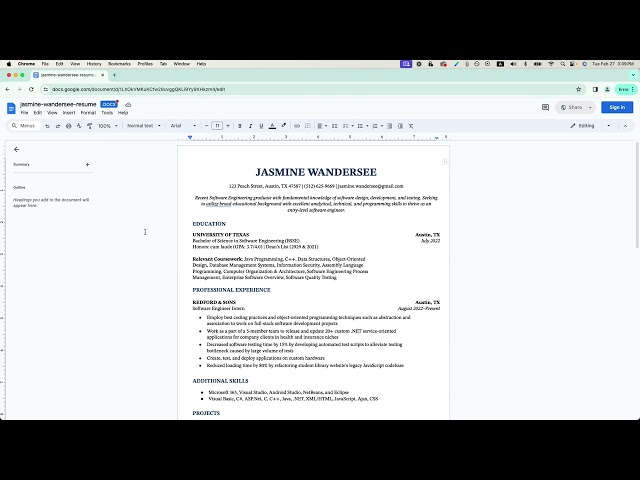
Task: Open comment history with the comment icon
Action: 545,107
